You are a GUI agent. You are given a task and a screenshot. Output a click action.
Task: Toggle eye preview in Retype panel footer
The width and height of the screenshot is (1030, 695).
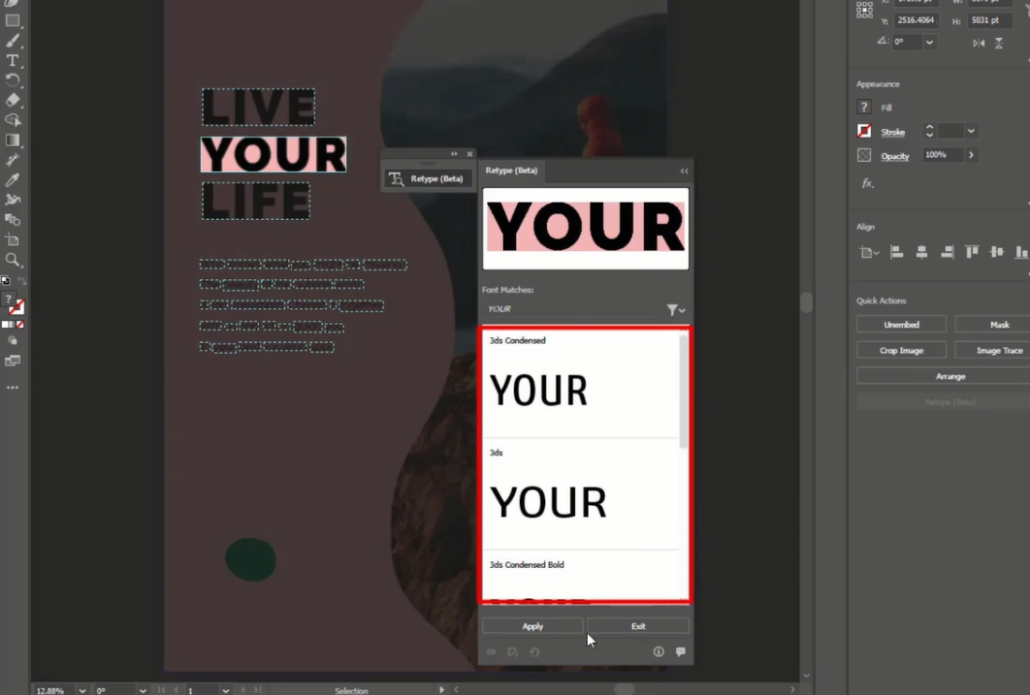491,652
